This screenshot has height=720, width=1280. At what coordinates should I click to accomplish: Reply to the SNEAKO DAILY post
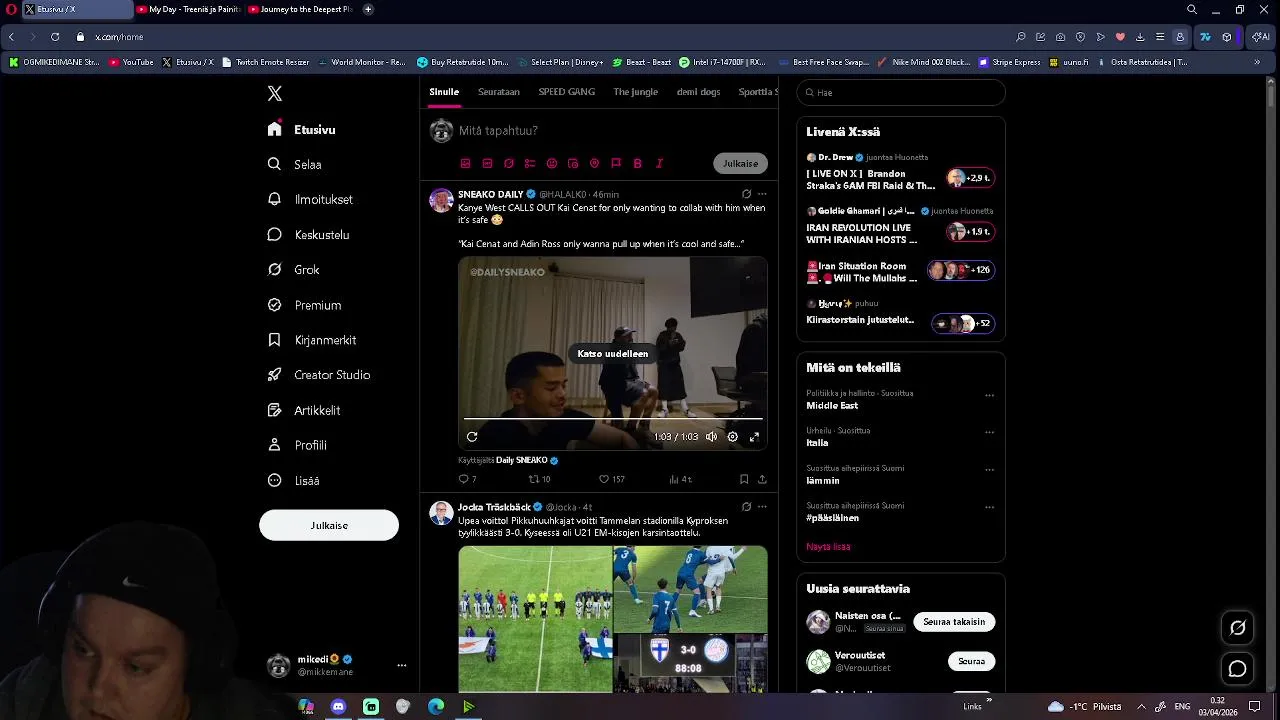(467, 479)
